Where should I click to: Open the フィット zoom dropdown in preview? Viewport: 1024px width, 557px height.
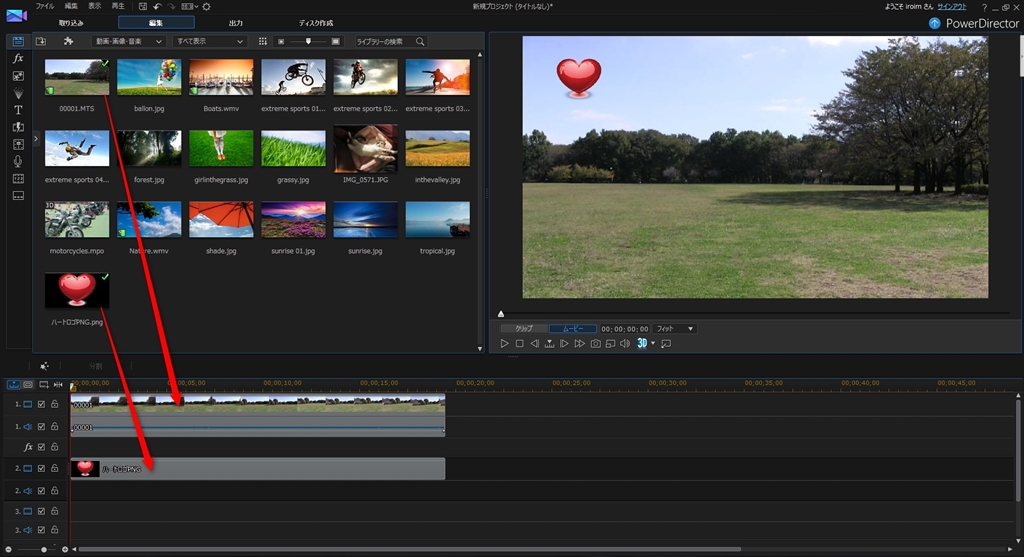674,328
